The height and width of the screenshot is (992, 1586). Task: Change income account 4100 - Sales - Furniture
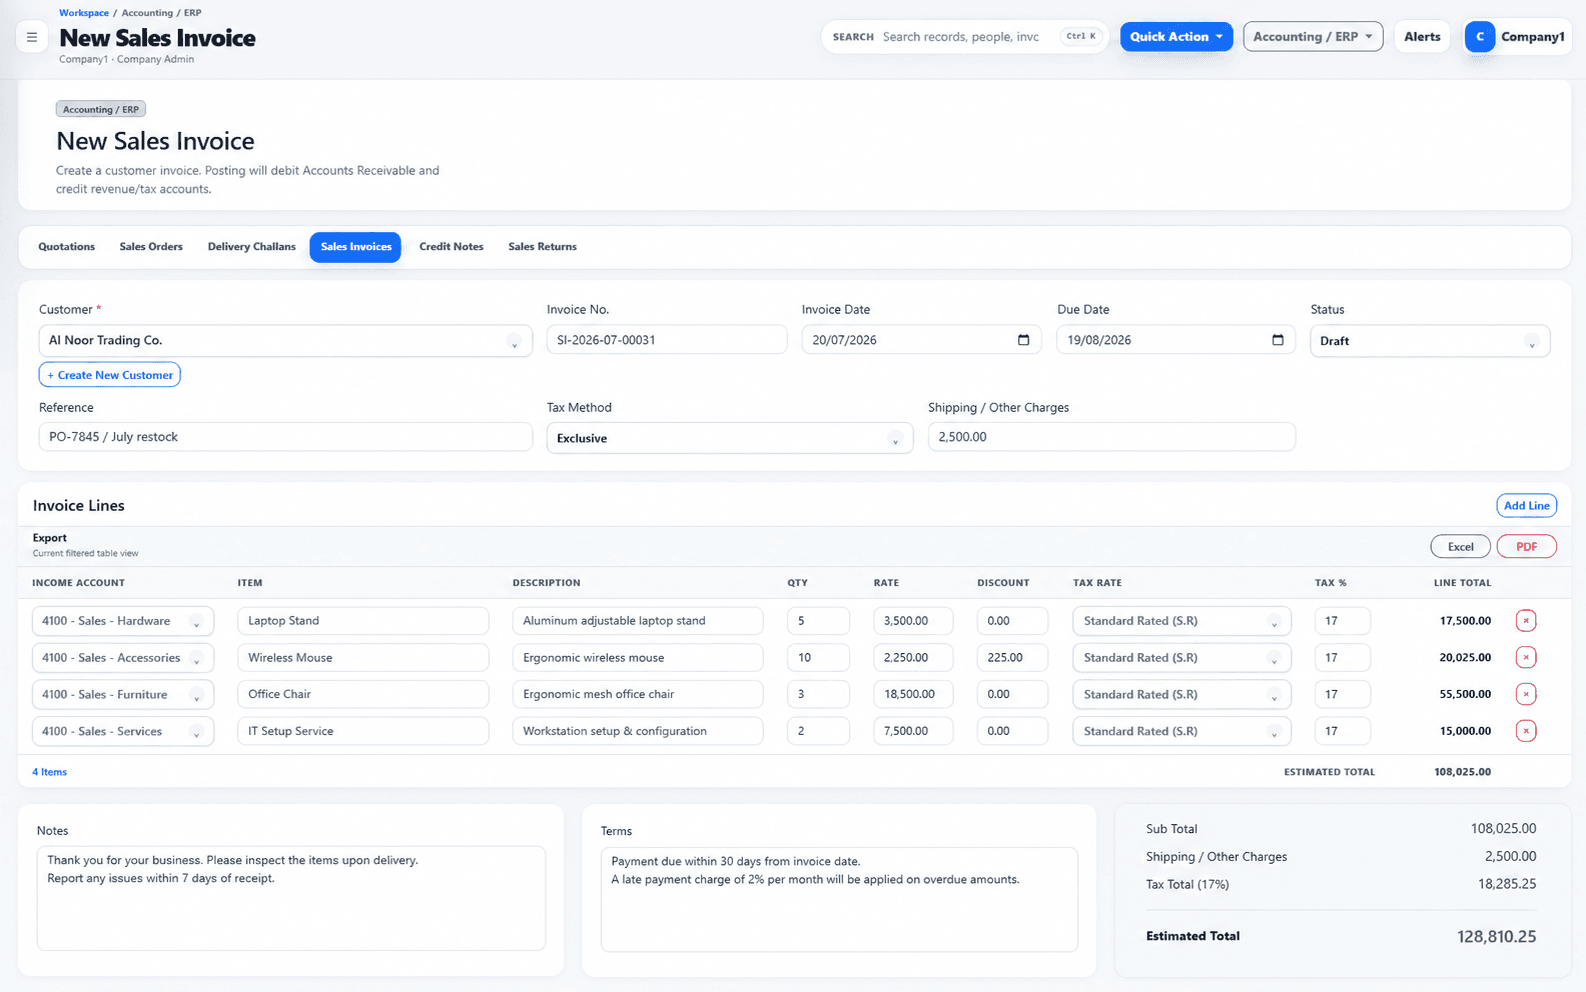coord(123,694)
